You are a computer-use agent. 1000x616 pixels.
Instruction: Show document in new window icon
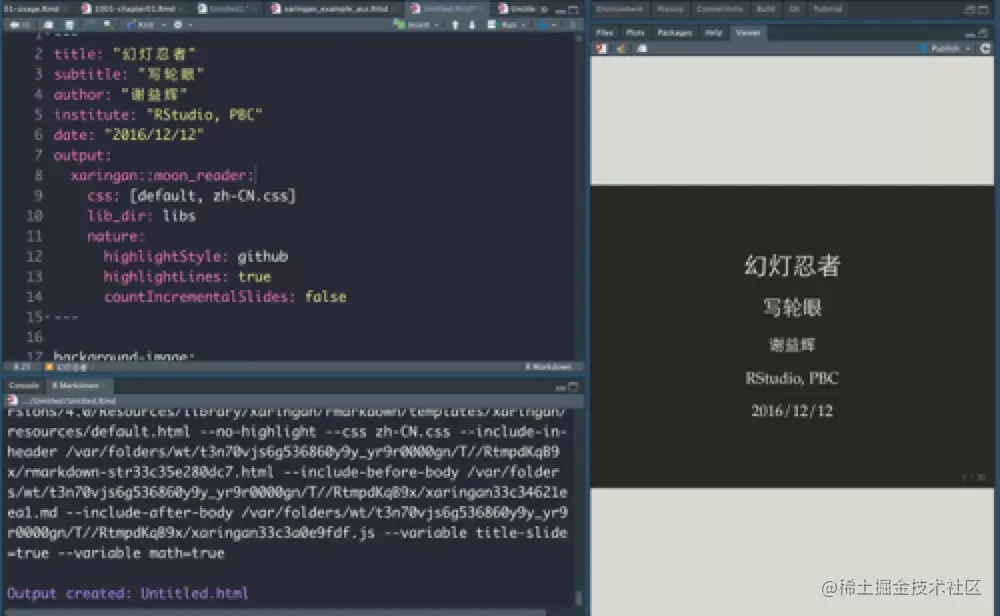tap(48, 25)
